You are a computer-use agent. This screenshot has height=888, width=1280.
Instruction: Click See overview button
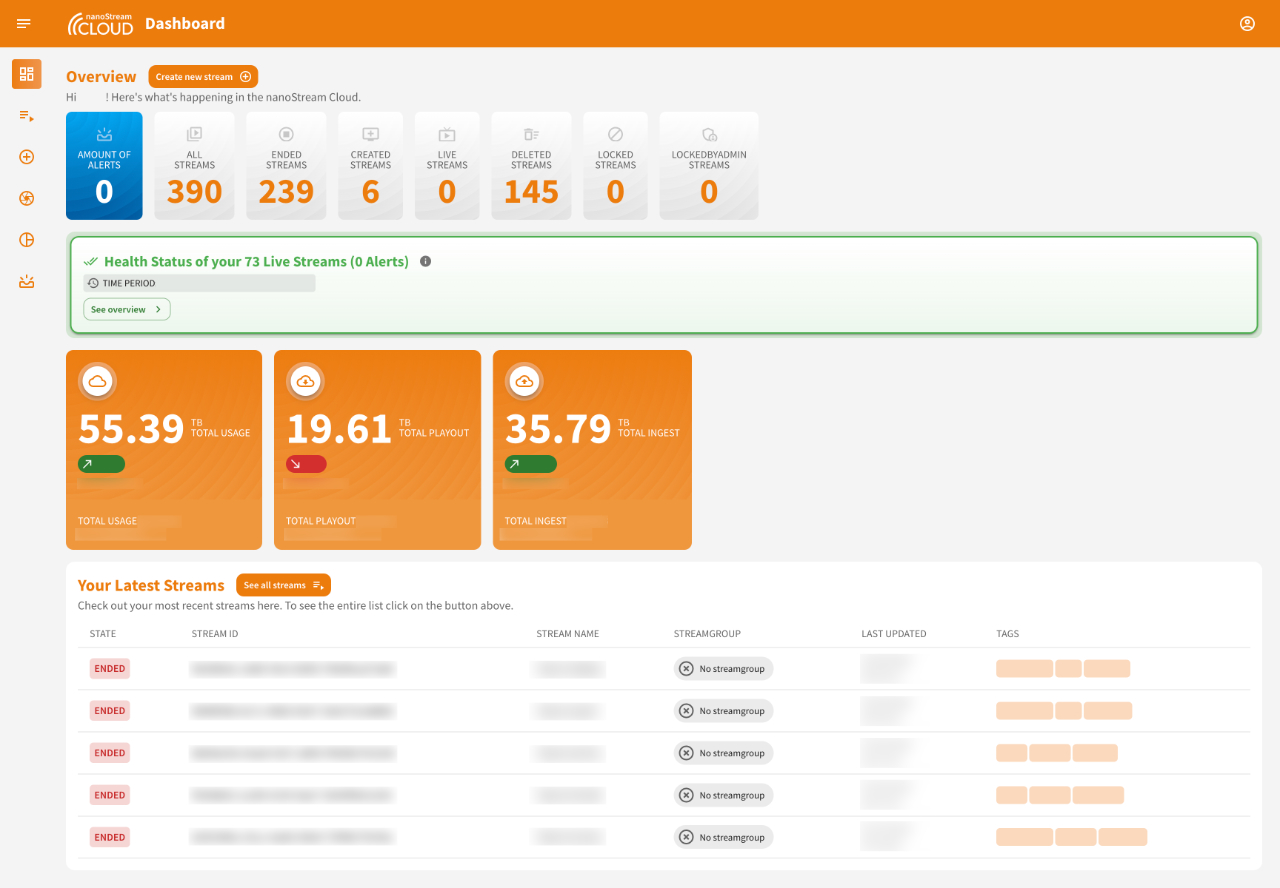127,310
